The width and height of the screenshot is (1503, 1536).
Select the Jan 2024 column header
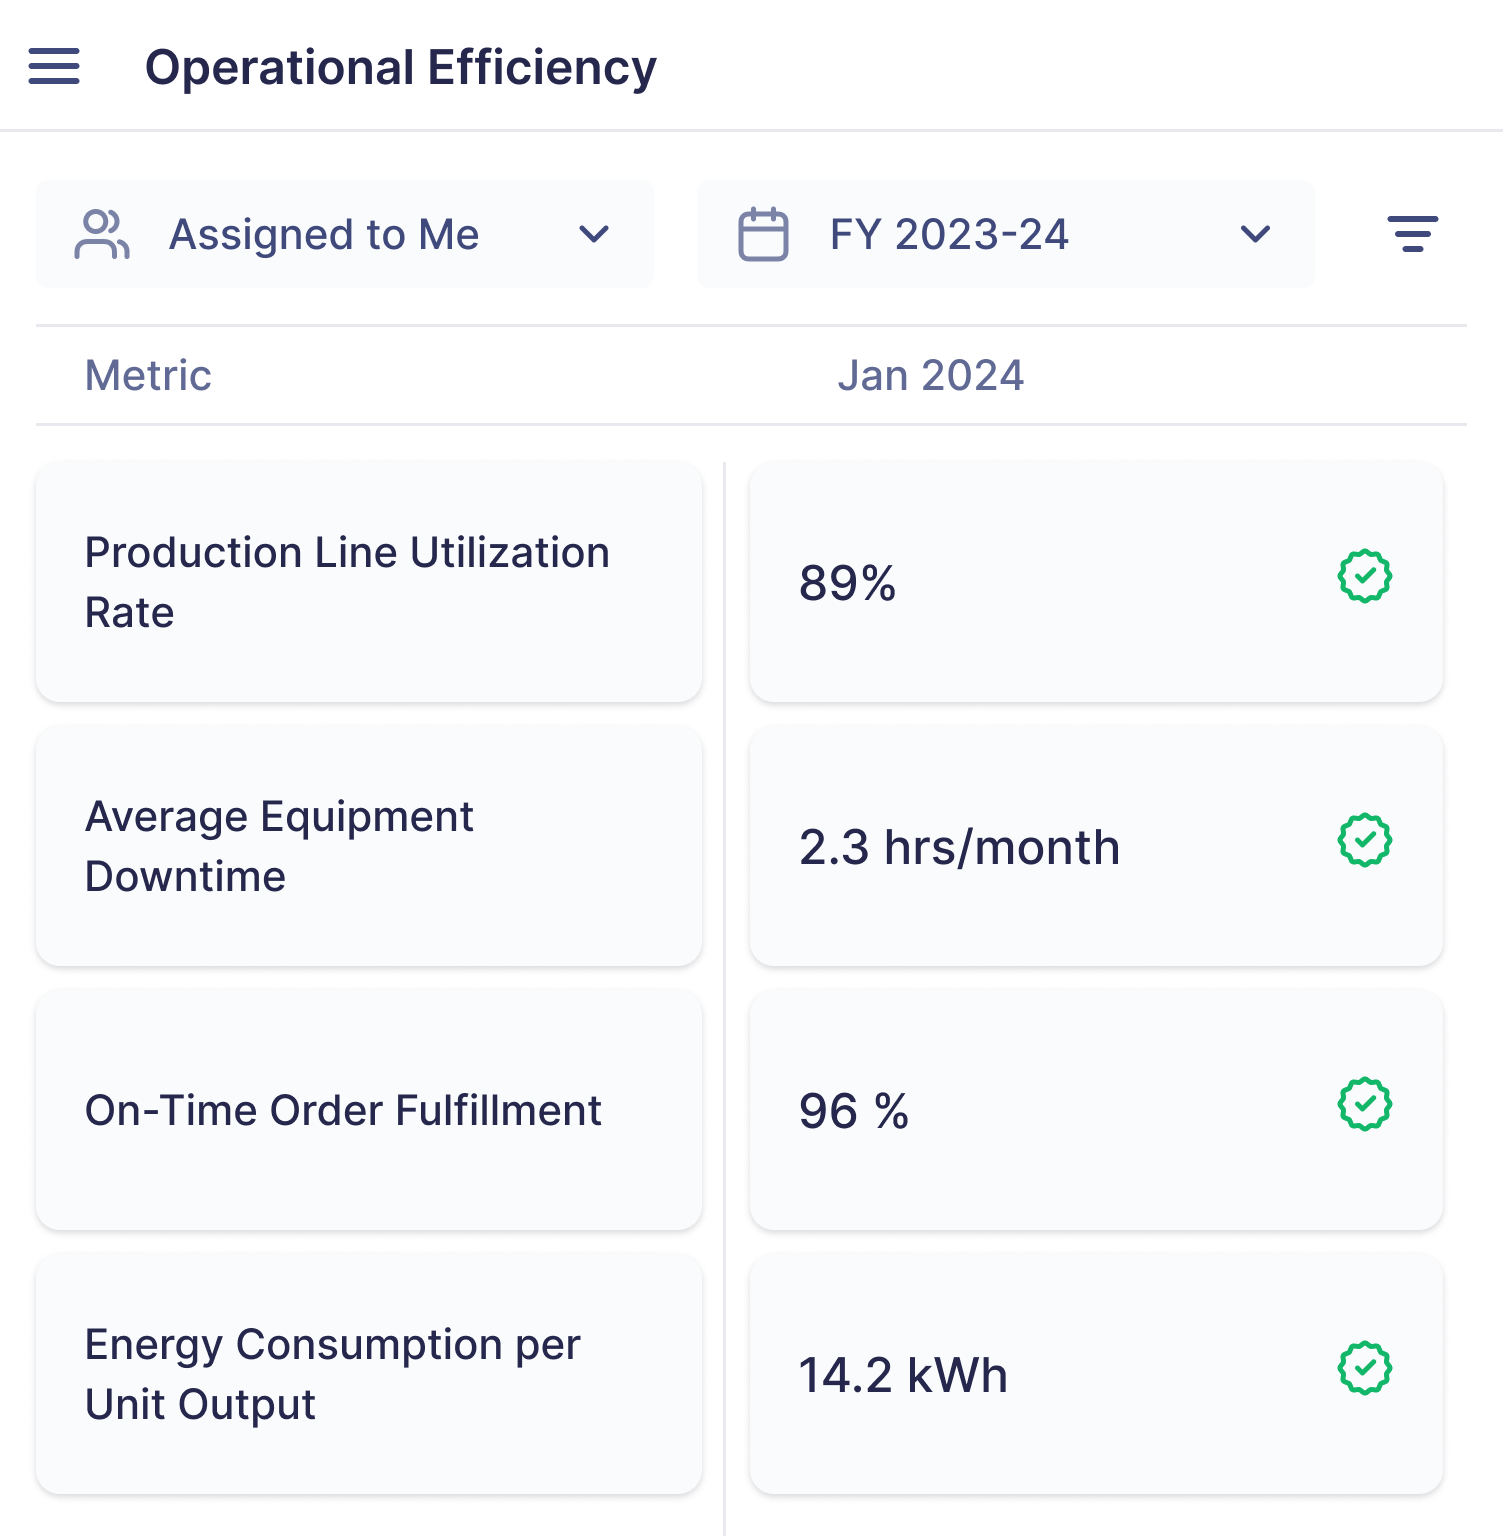point(930,376)
